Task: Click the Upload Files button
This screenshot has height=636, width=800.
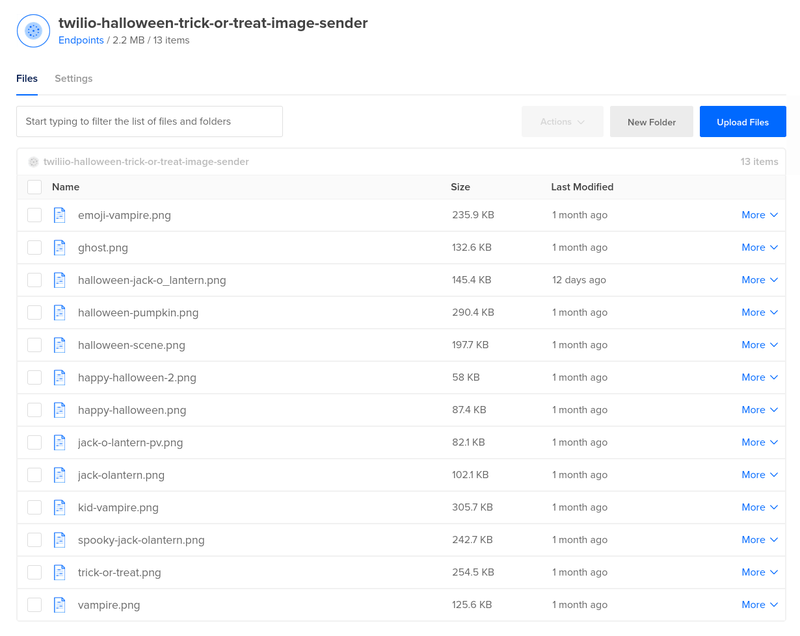Action: [x=743, y=122]
